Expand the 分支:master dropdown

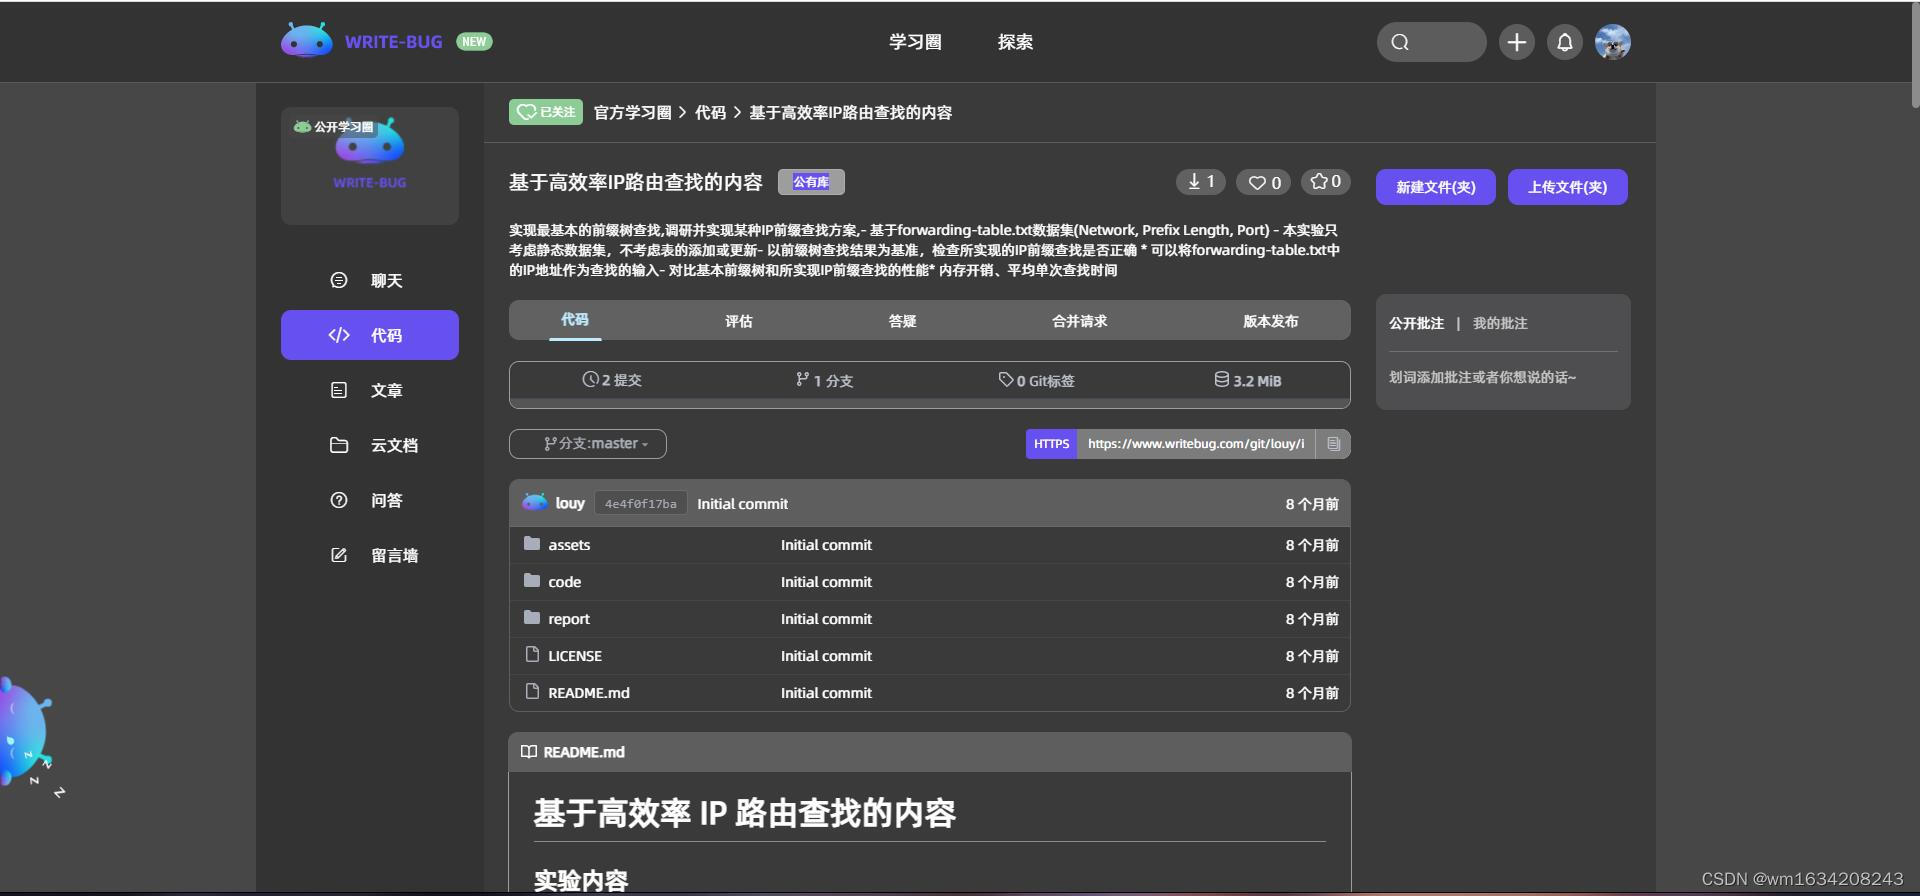point(588,443)
